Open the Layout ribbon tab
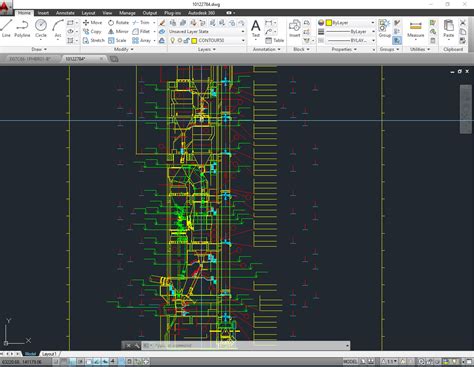This screenshot has width=474, height=367. pyautogui.click(x=88, y=13)
